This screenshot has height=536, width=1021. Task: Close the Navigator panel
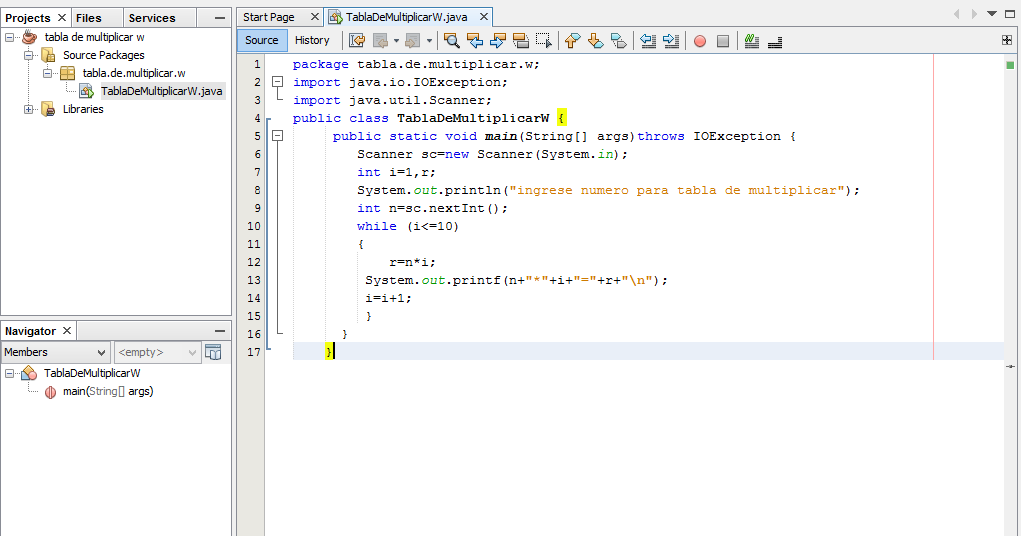pos(66,331)
